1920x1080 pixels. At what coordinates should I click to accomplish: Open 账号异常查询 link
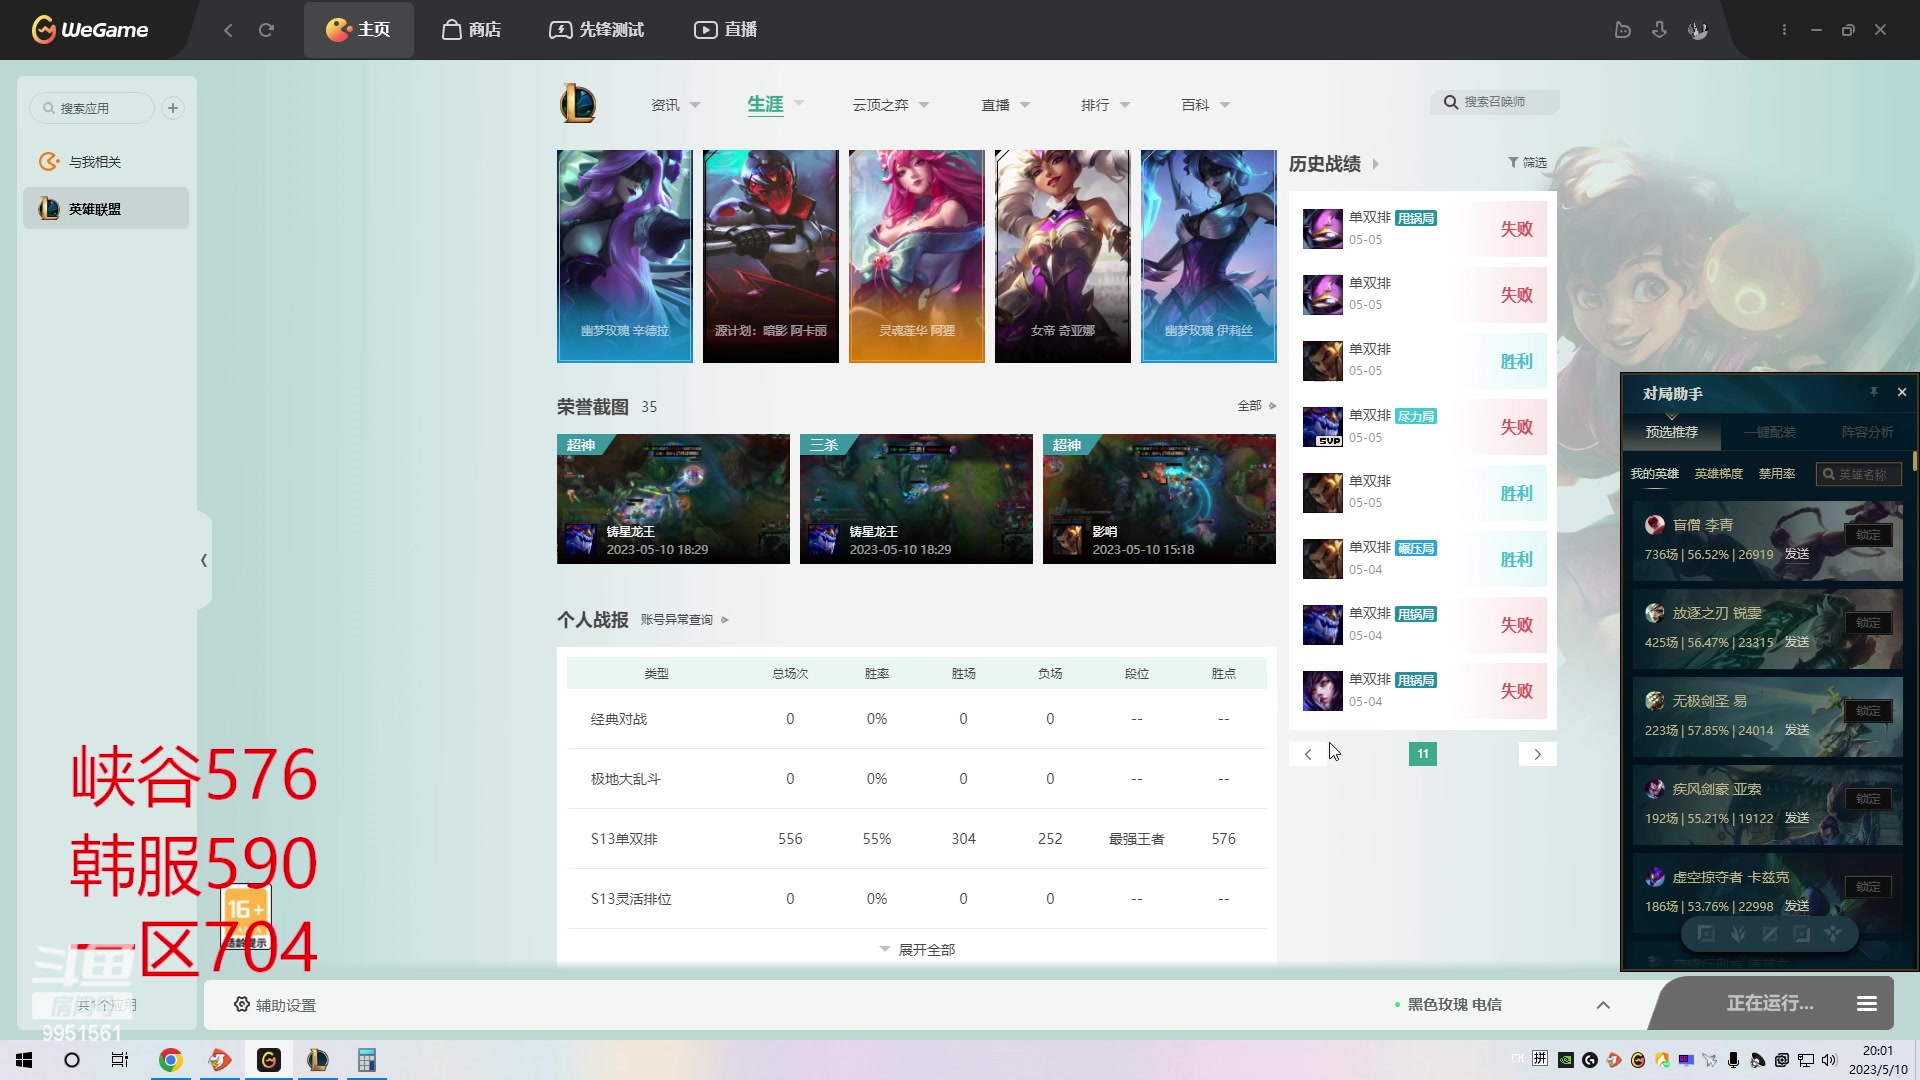click(x=684, y=620)
